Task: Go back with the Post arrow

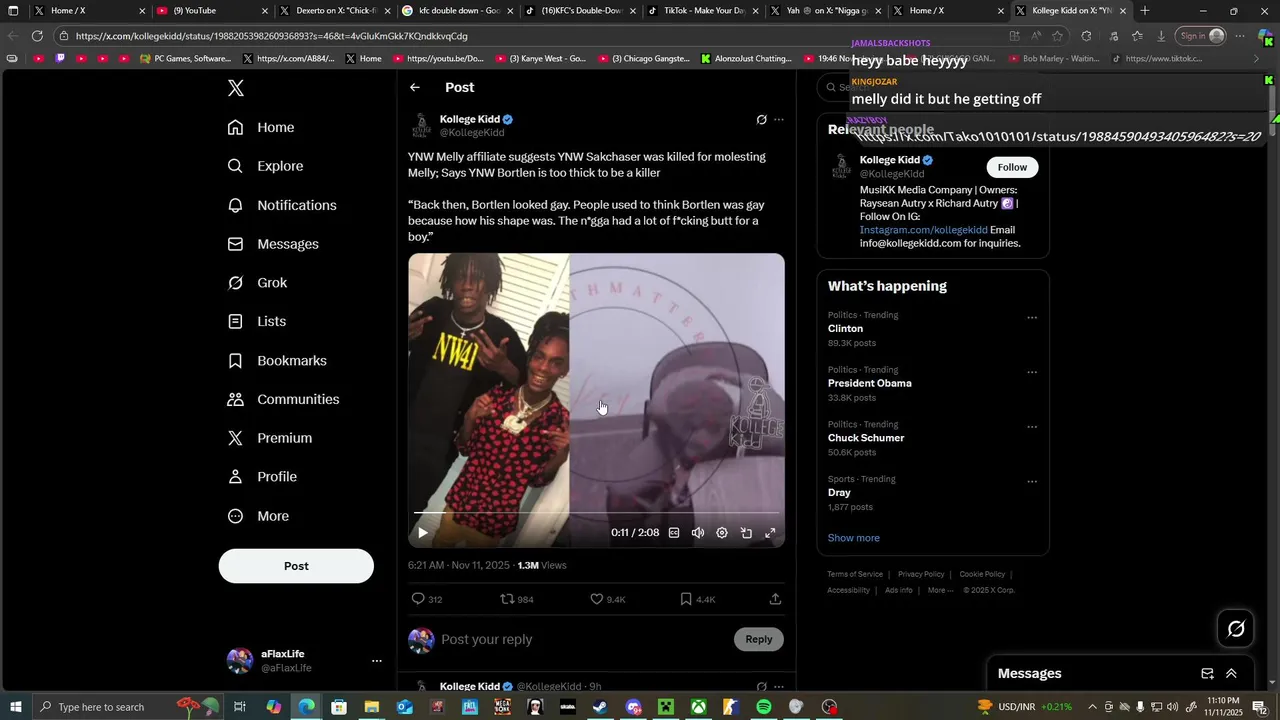Action: pos(415,88)
